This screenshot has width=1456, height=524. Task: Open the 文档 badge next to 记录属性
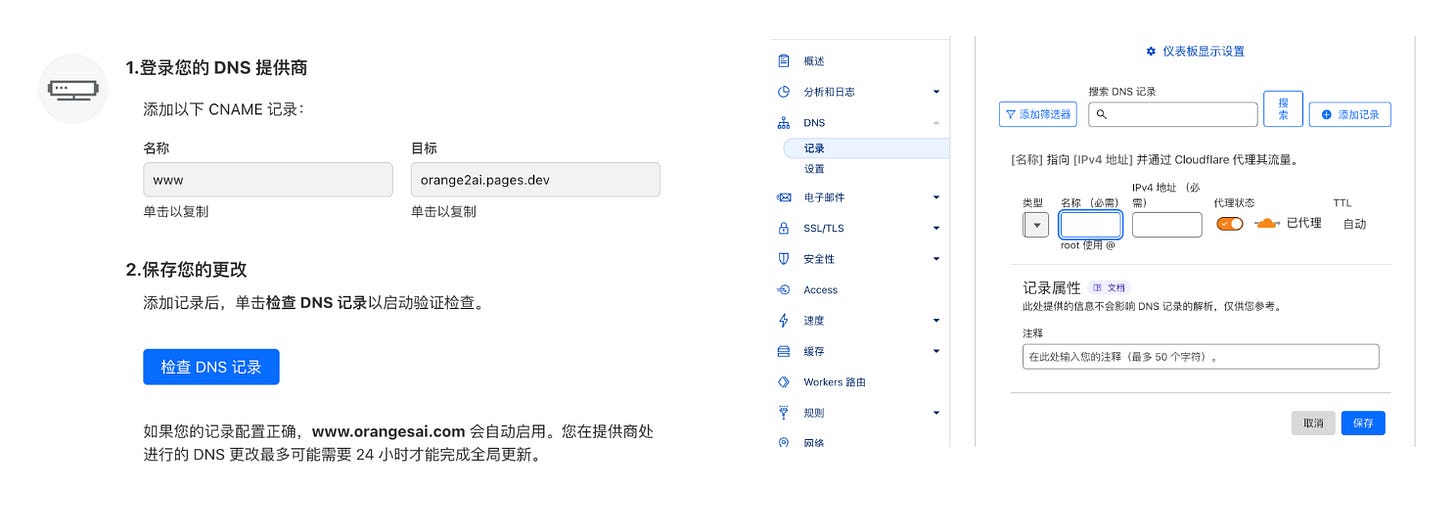click(x=1110, y=287)
